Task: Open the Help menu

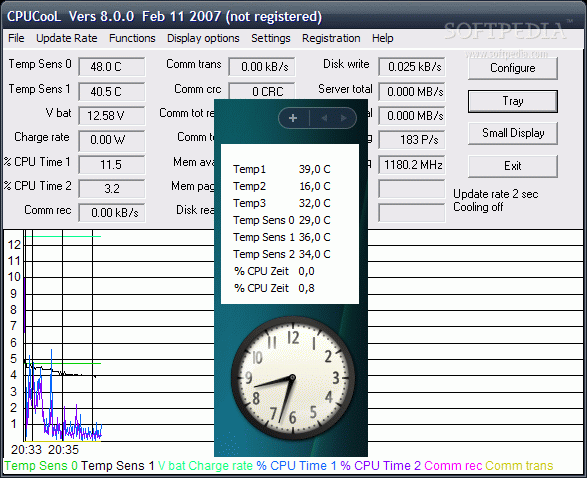Action: coord(383,38)
